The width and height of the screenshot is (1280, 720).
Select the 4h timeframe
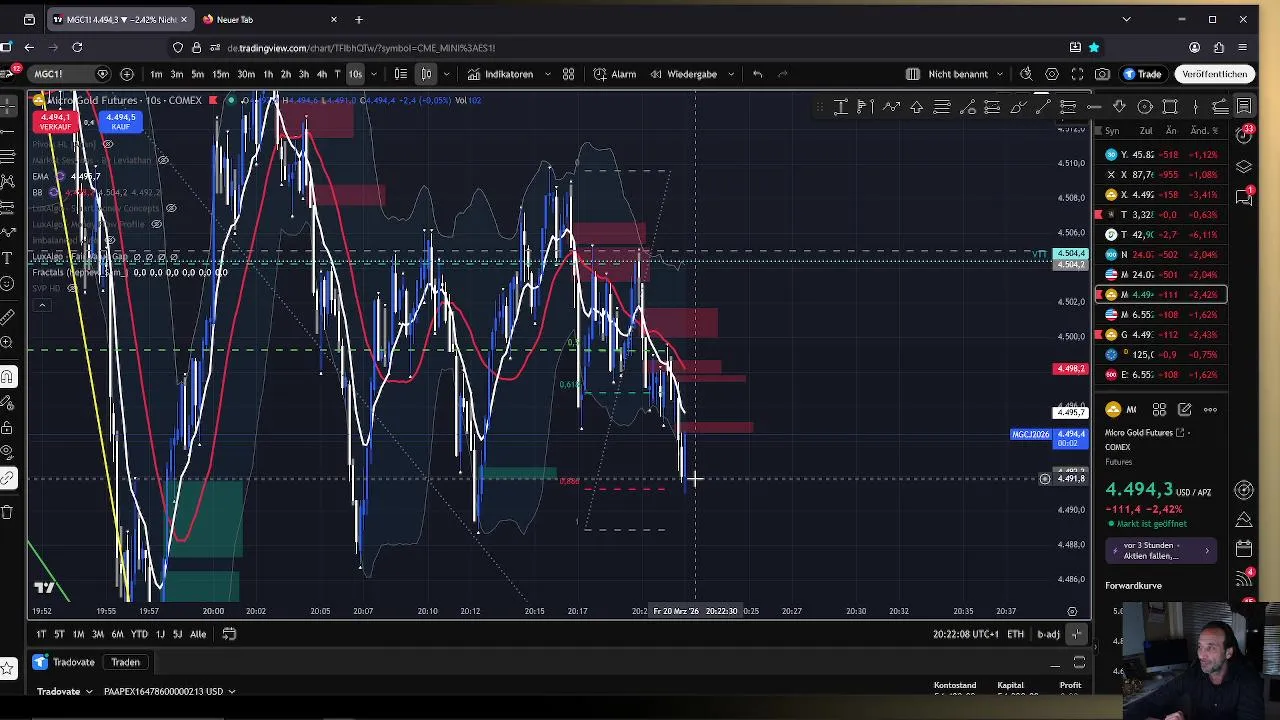point(321,74)
